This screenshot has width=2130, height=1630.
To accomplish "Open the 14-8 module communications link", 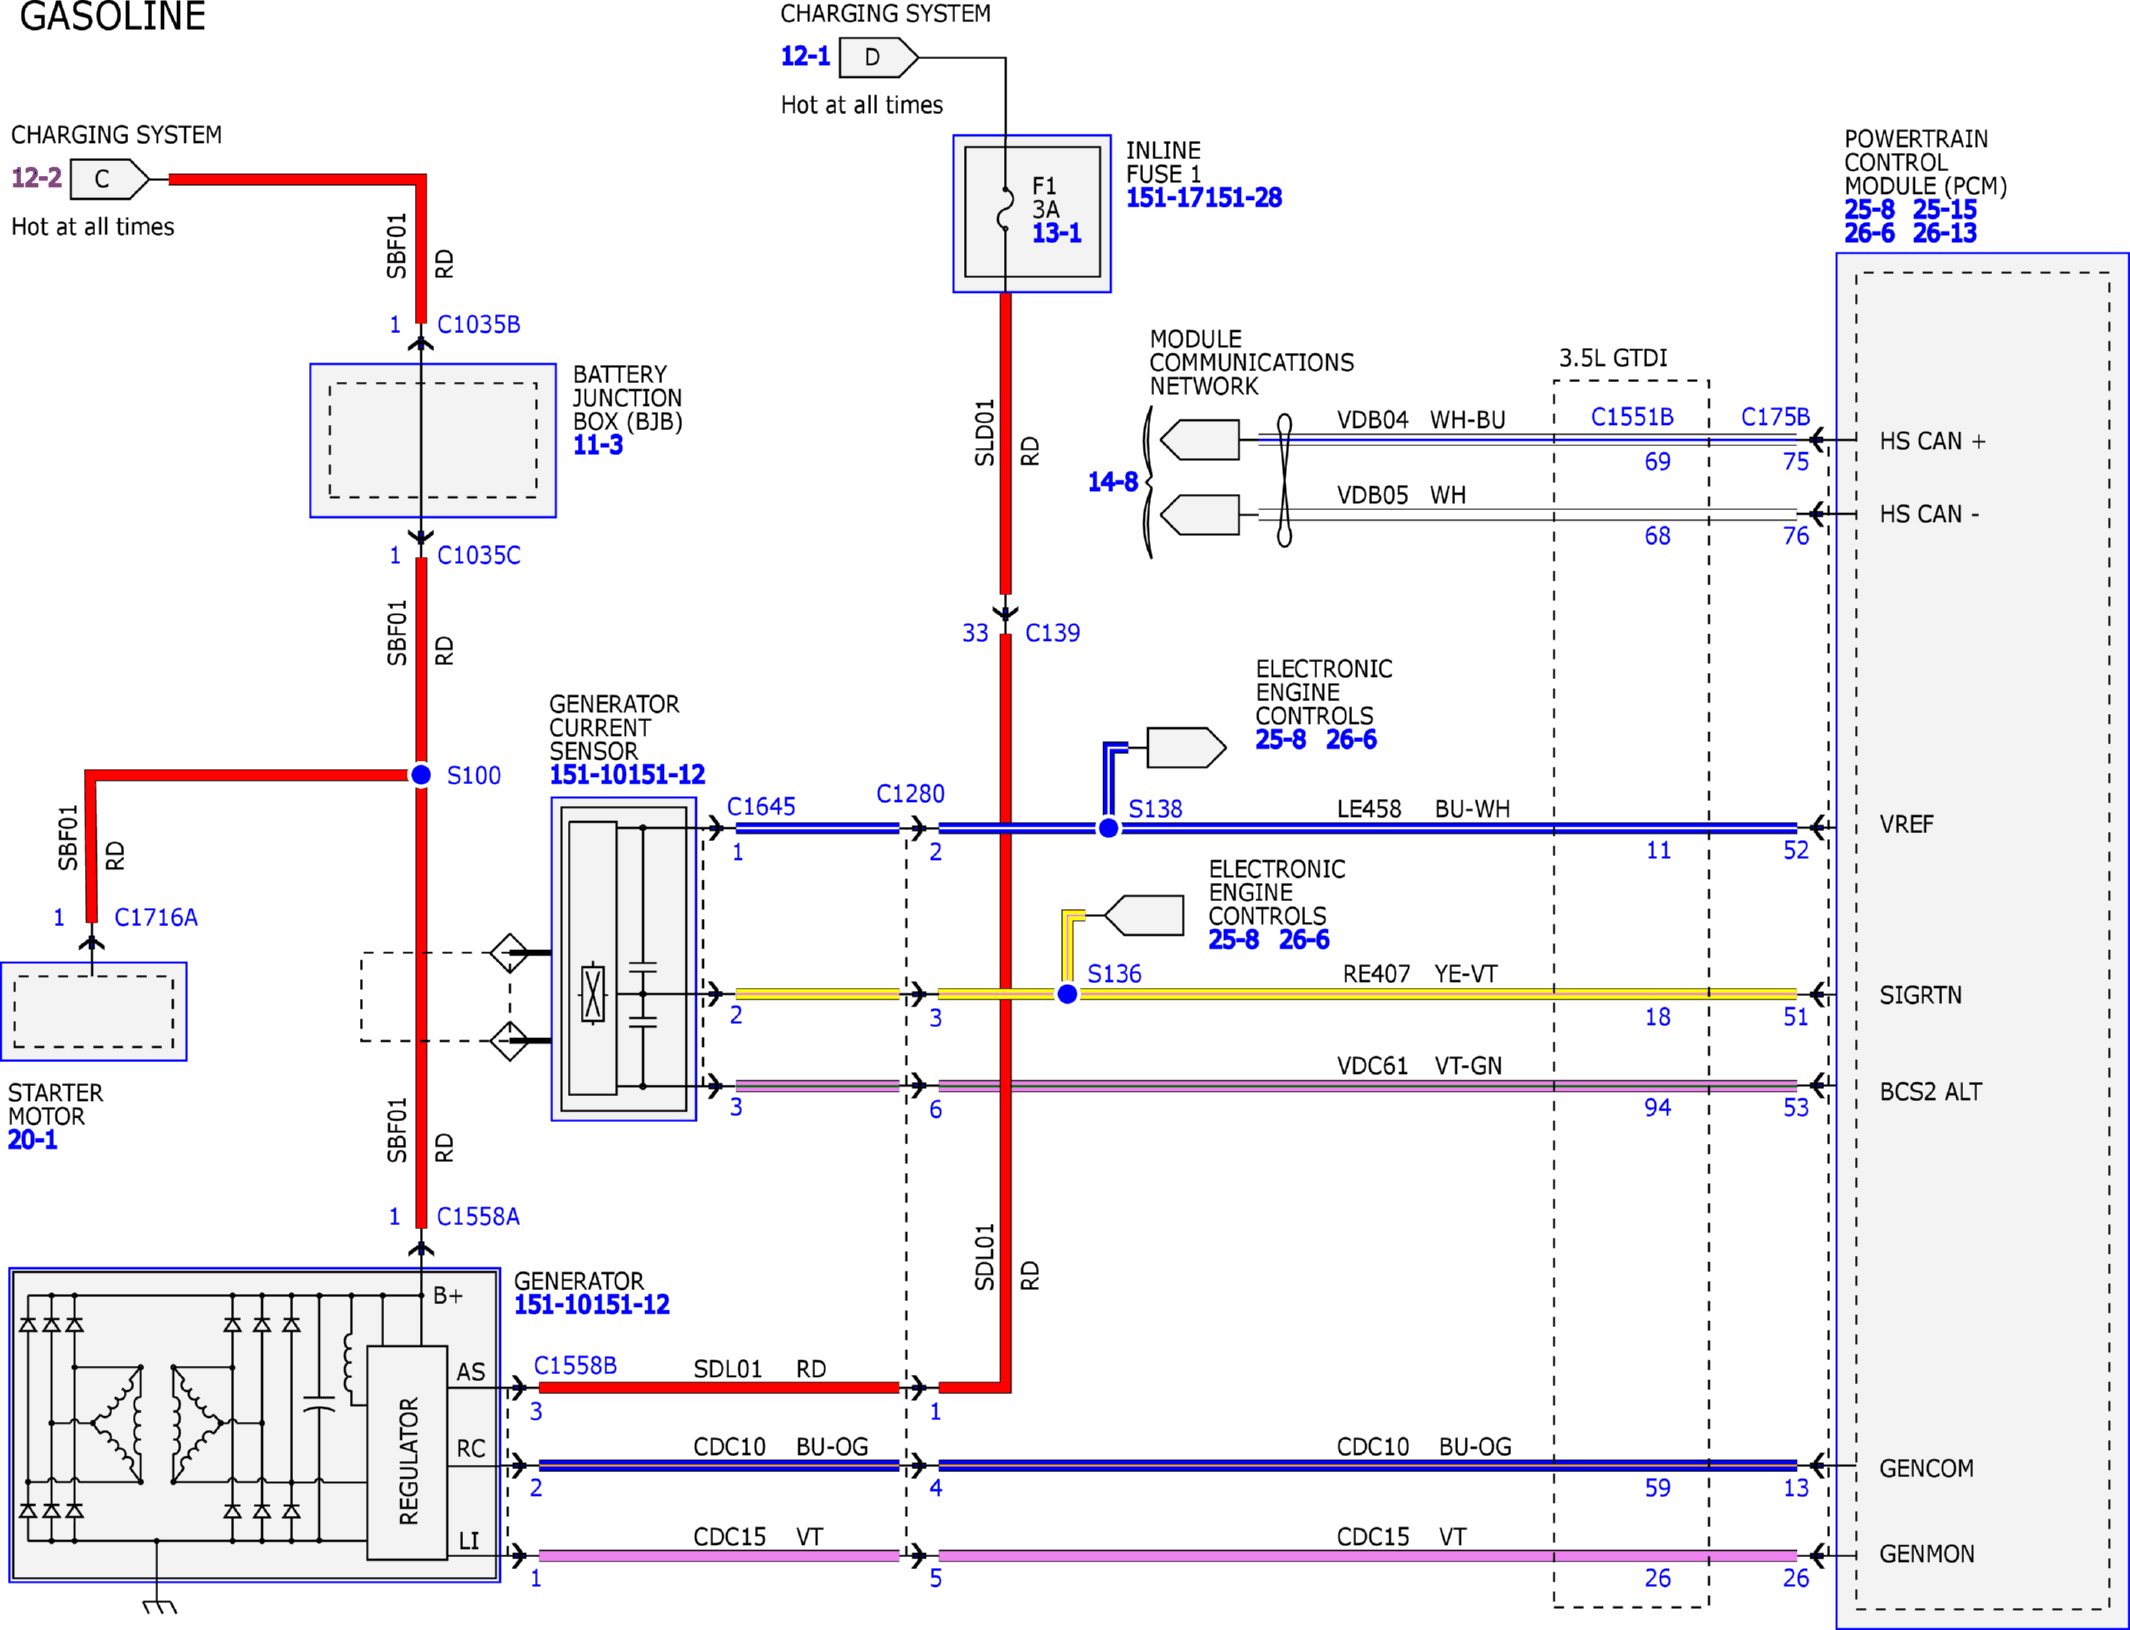I will click(1113, 482).
